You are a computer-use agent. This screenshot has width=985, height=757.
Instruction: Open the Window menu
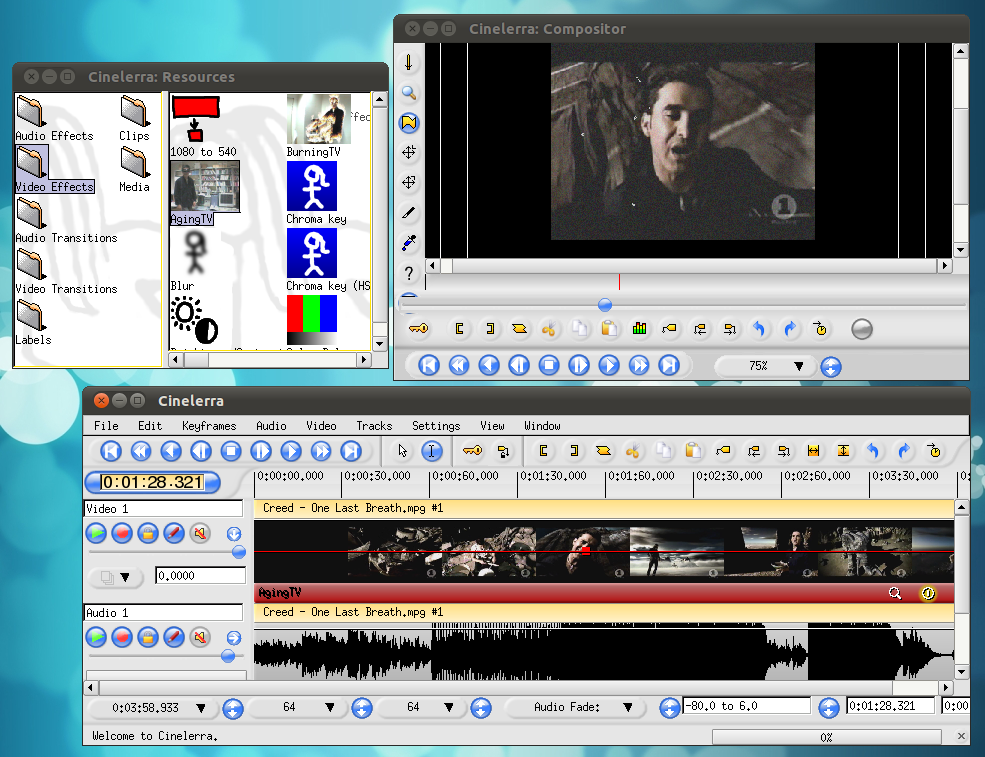542,426
